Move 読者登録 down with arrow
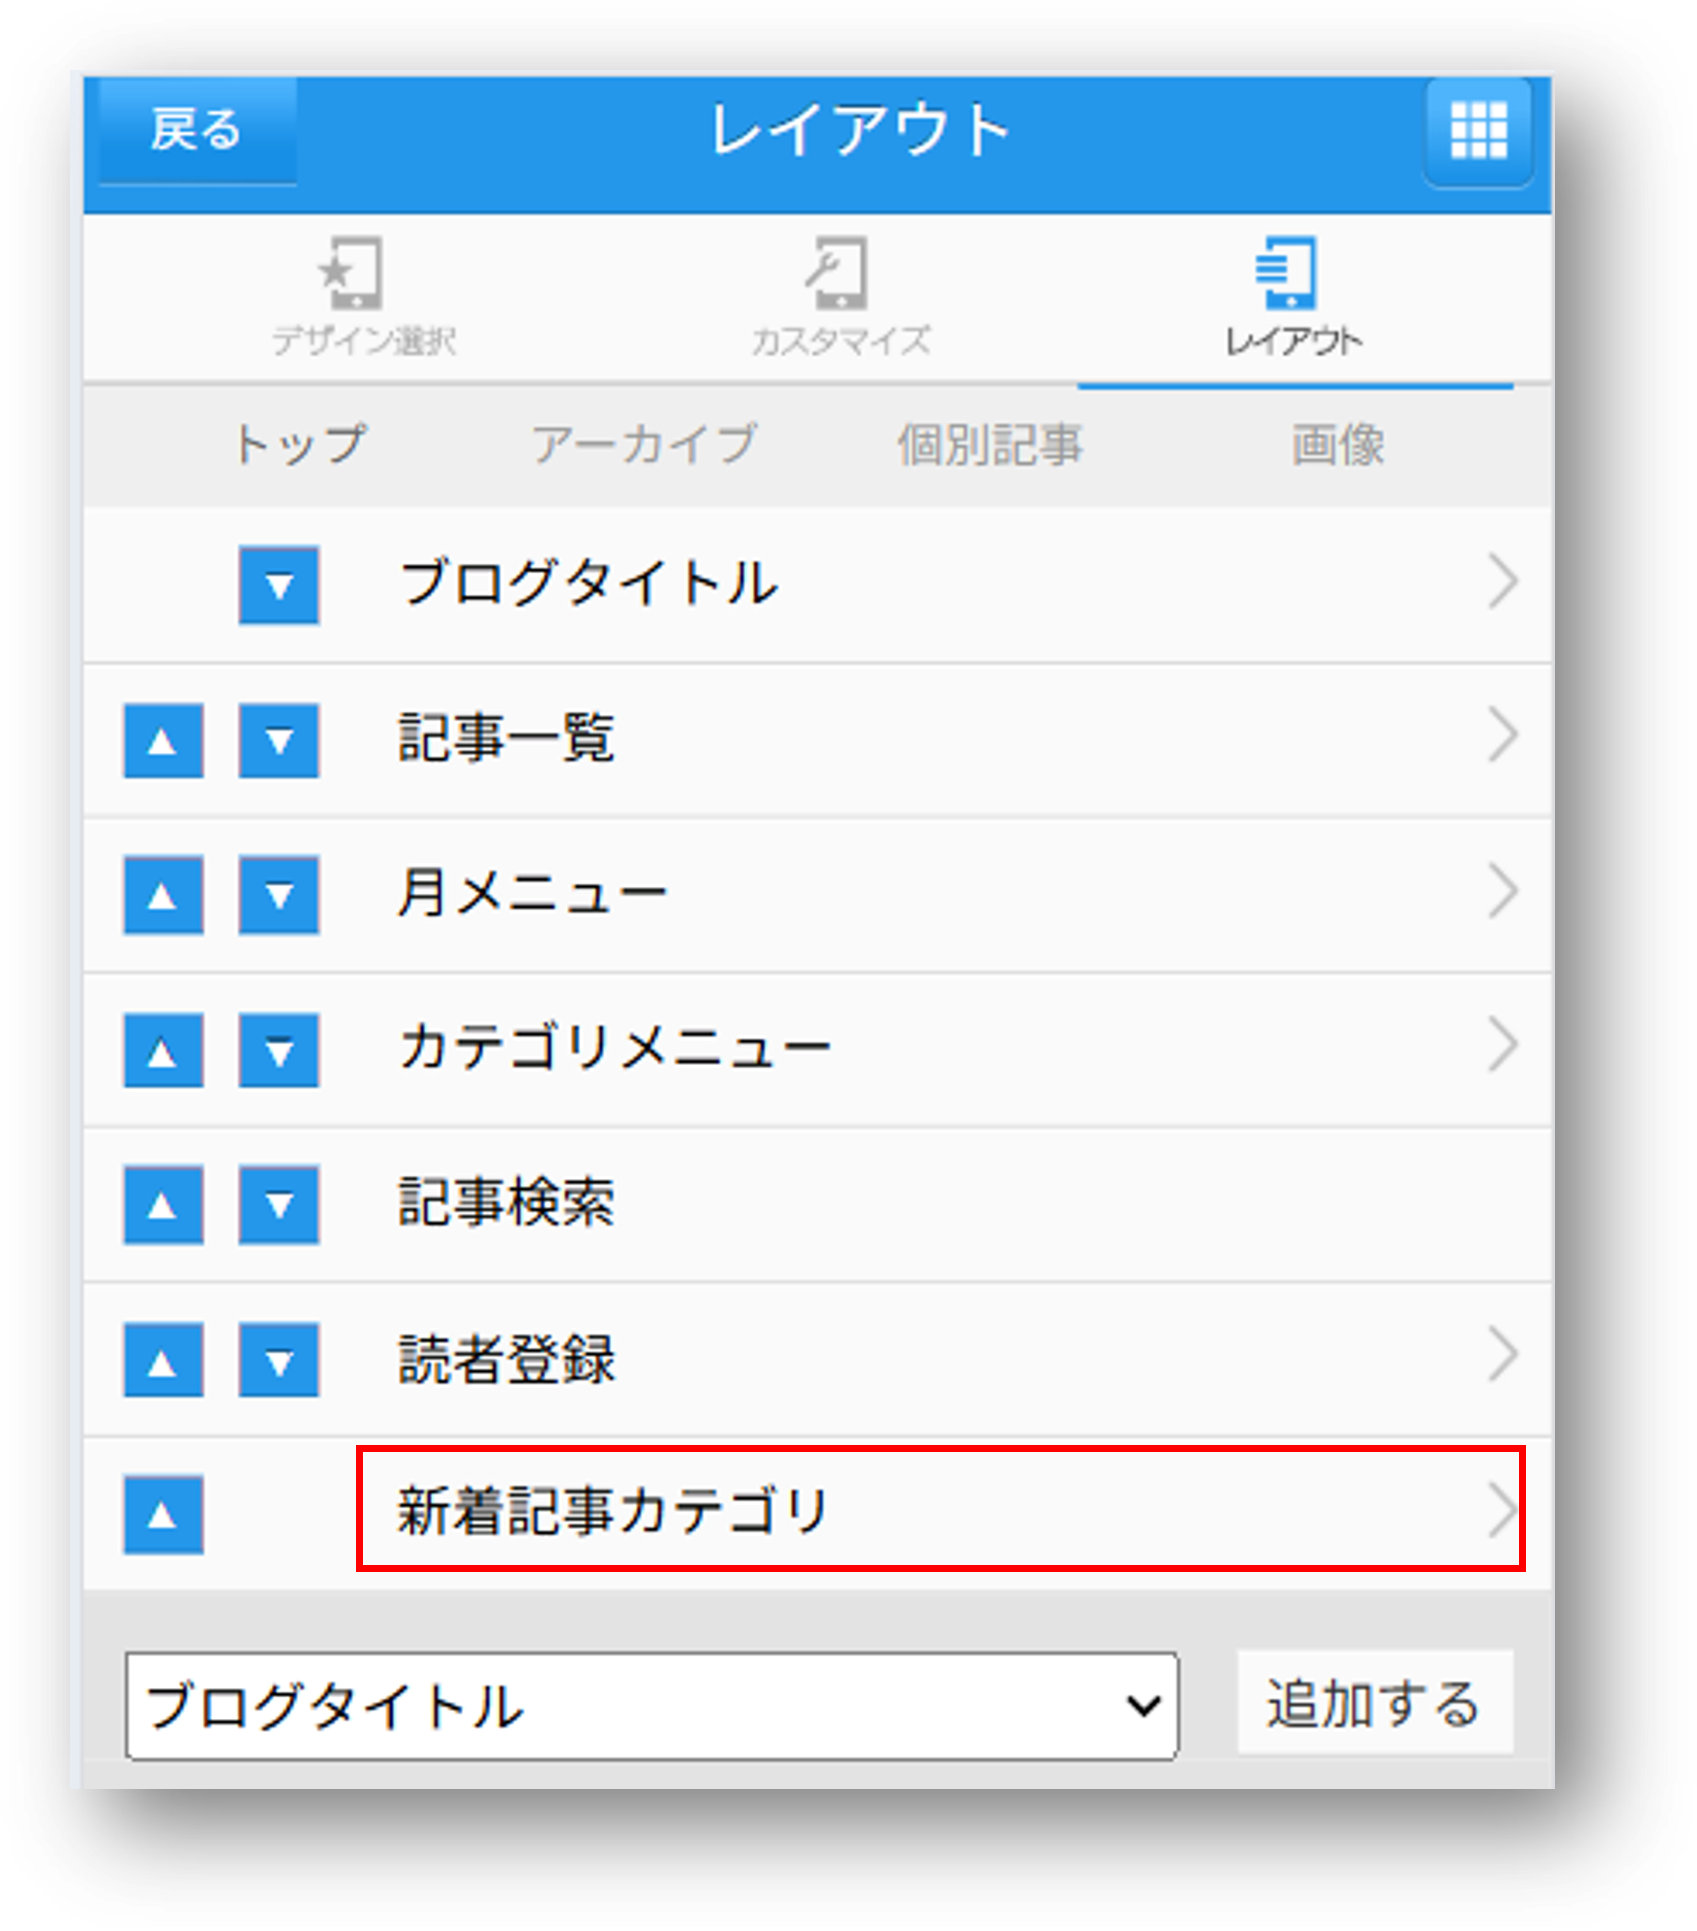The image size is (1697, 1931). (279, 1360)
